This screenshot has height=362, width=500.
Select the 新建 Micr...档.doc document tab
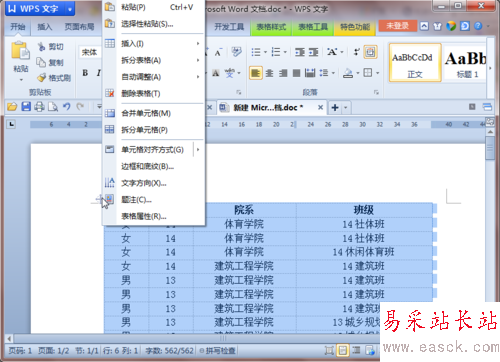click(268, 108)
